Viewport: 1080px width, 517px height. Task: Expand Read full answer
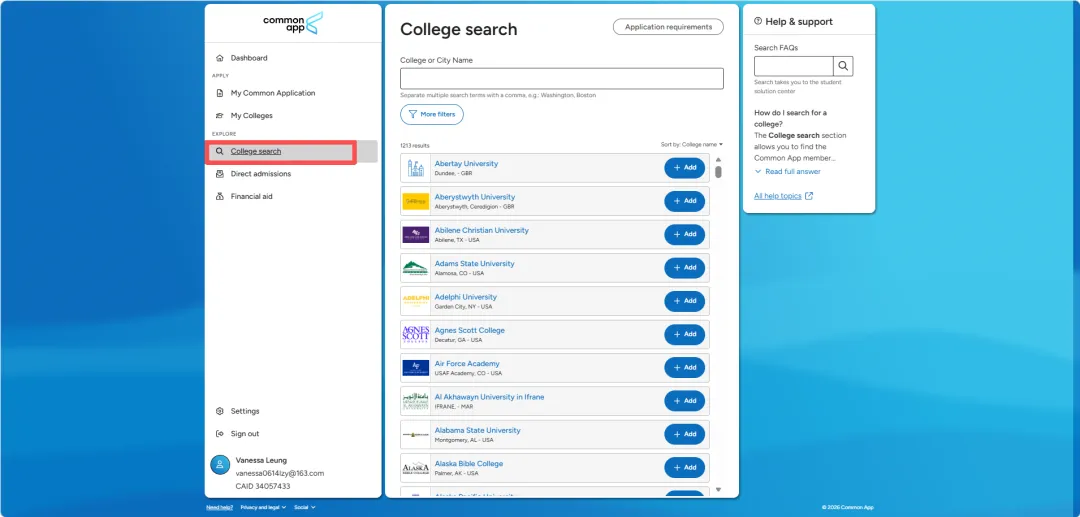coord(788,171)
